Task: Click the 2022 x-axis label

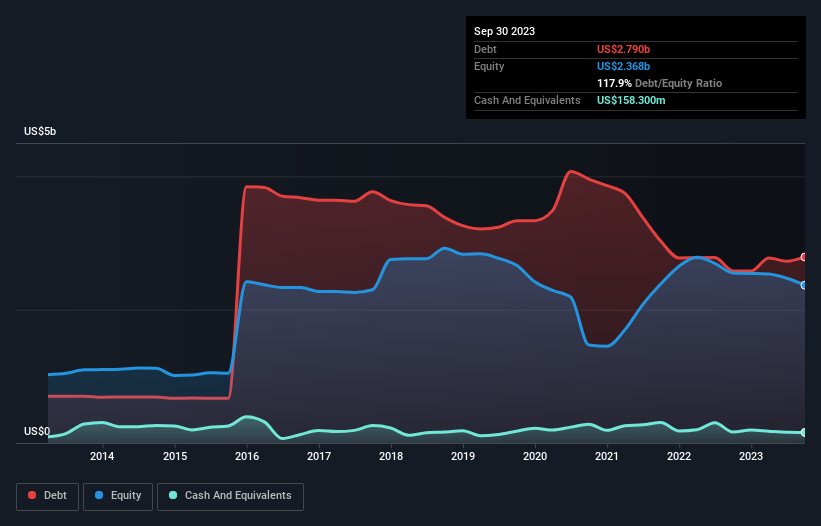Action: click(x=679, y=456)
